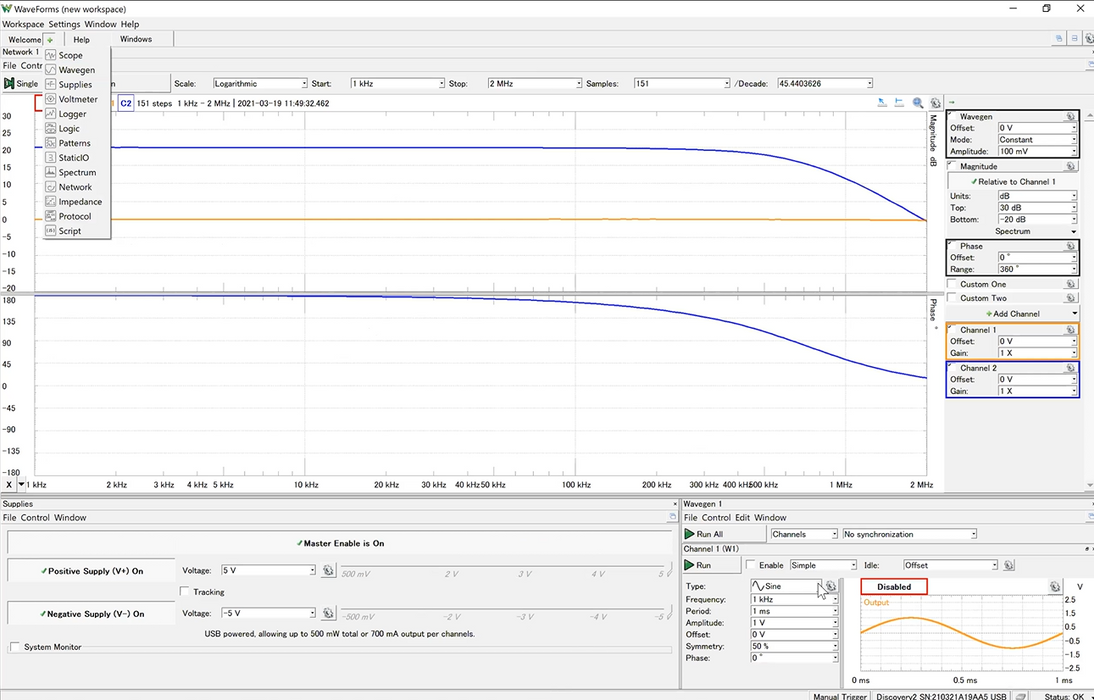Open the Idle Offset dropdown
The height and width of the screenshot is (700, 1094).
pos(950,565)
